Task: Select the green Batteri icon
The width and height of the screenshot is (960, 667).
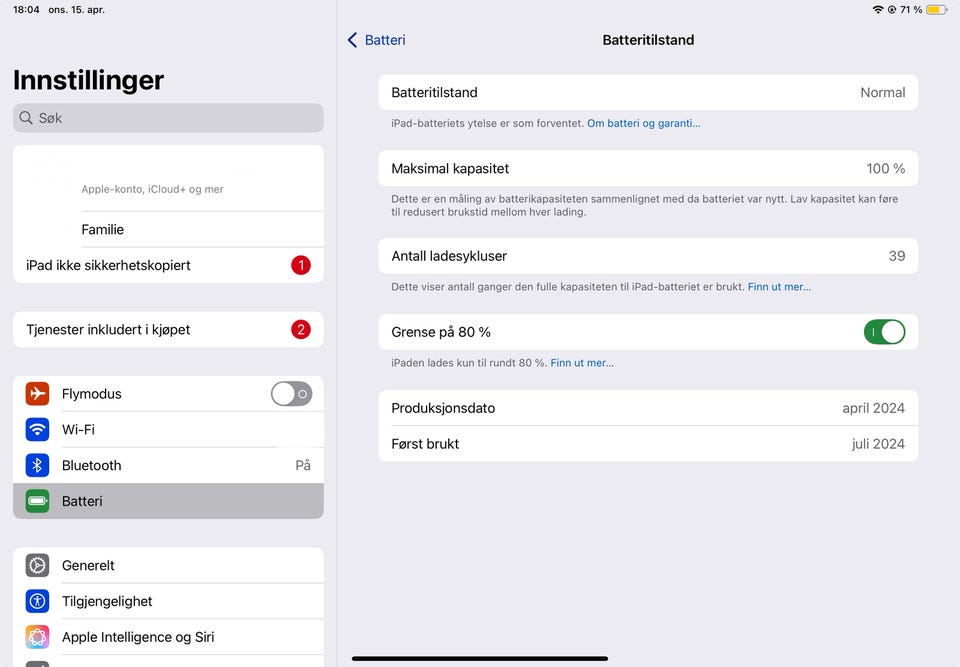Action: click(x=37, y=501)
